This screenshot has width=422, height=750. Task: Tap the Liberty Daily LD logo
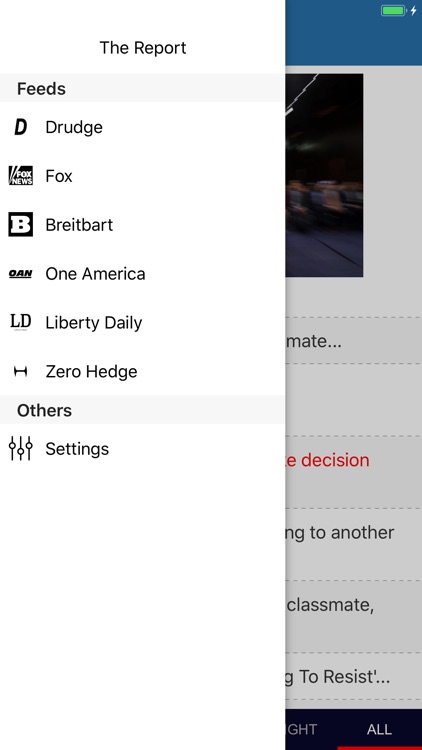tap(21, 322)
